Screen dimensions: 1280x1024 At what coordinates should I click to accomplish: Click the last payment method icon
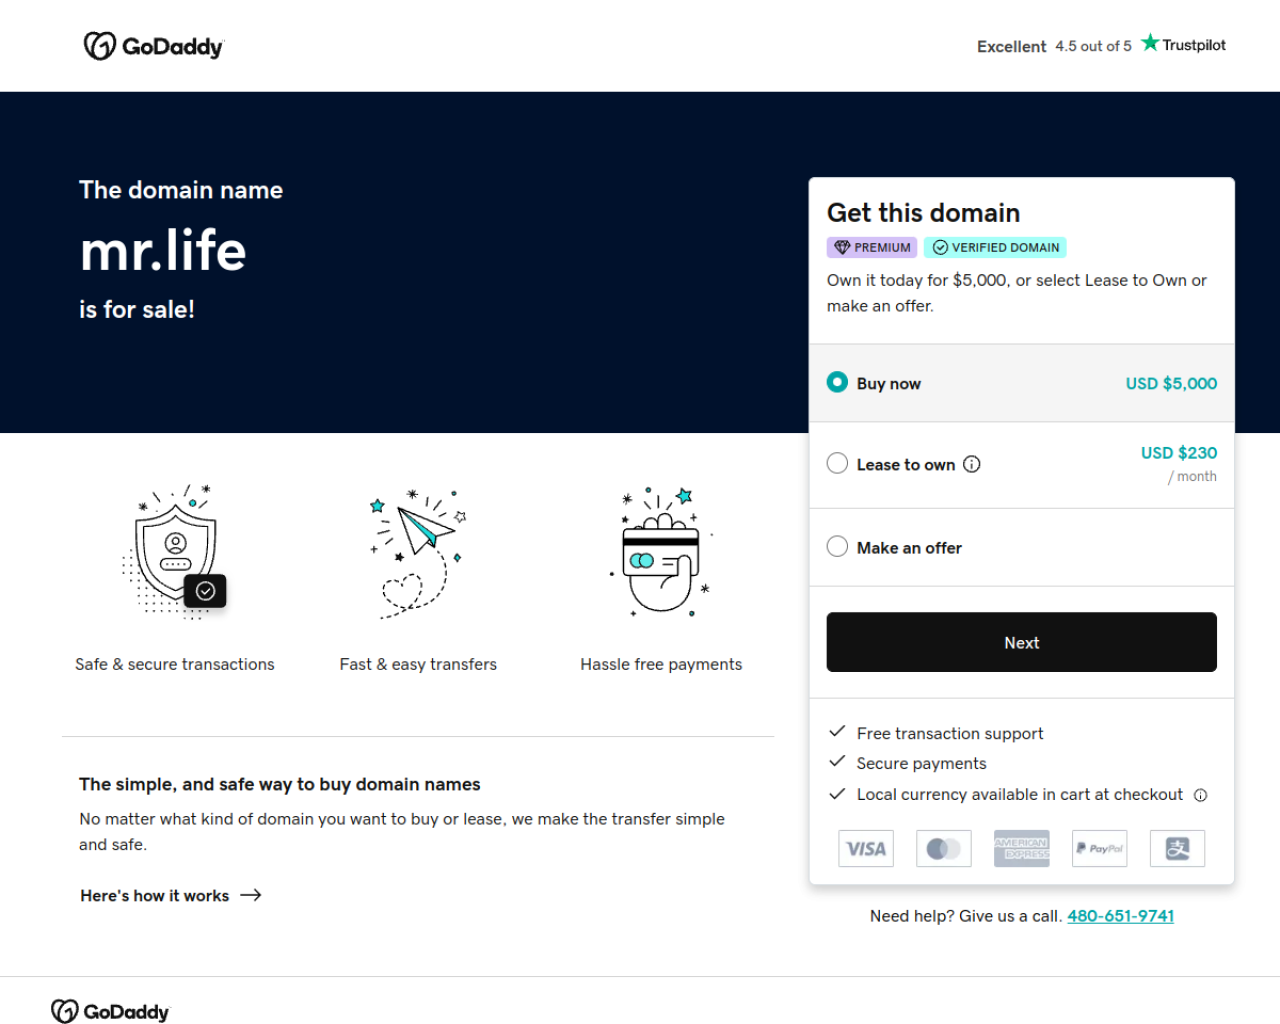1178,848
